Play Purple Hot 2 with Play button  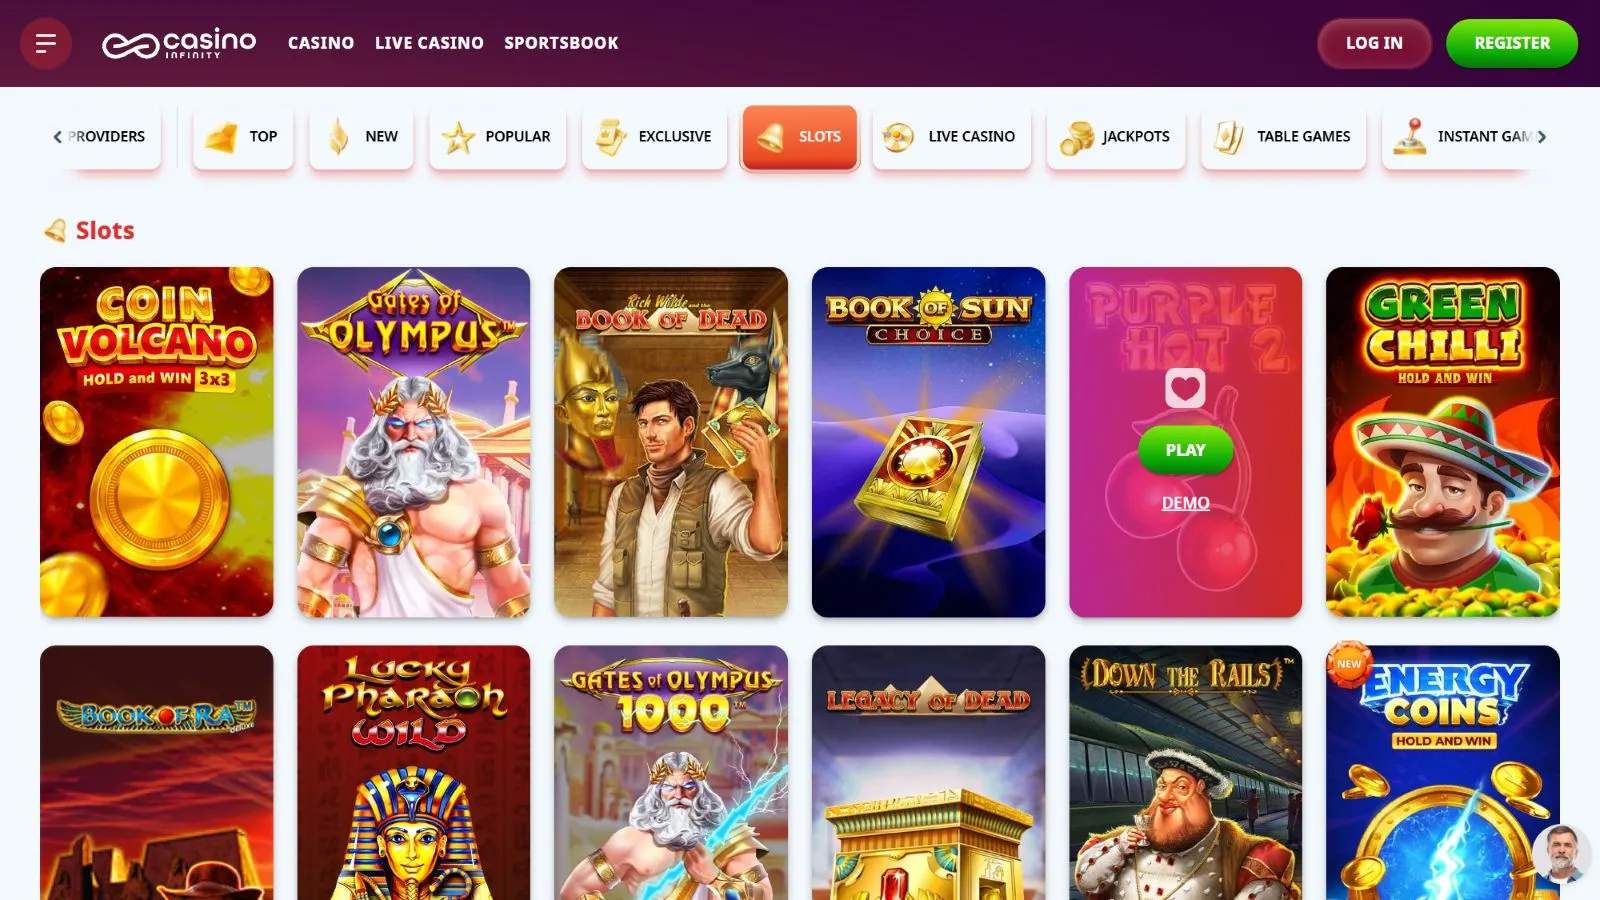(x=1185, y=450)
